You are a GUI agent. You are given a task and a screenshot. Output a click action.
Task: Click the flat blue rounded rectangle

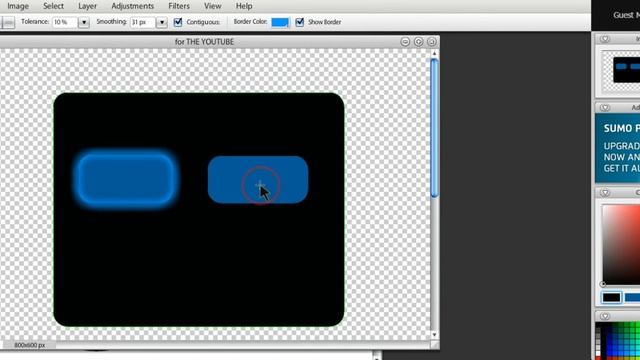[258, 180]
